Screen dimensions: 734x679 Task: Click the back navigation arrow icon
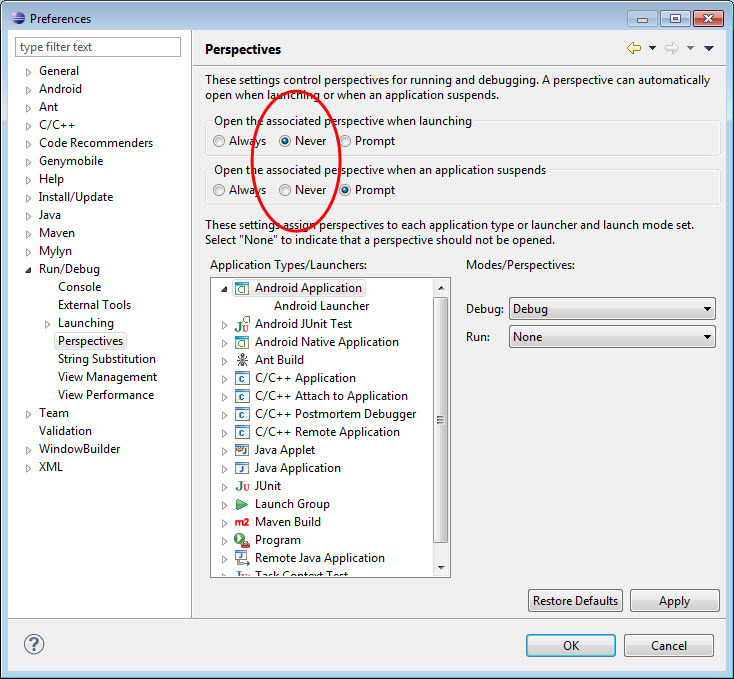tap(633, 48)
